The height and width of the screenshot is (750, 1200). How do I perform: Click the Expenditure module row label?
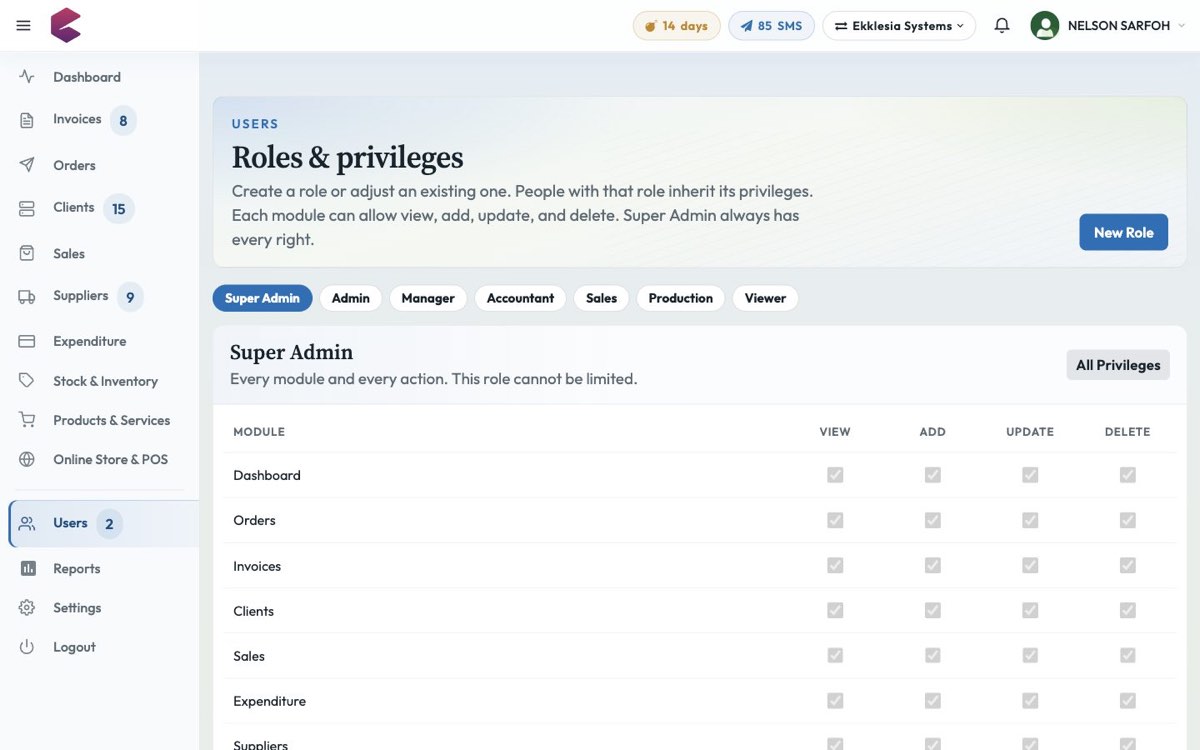(269, 701)
